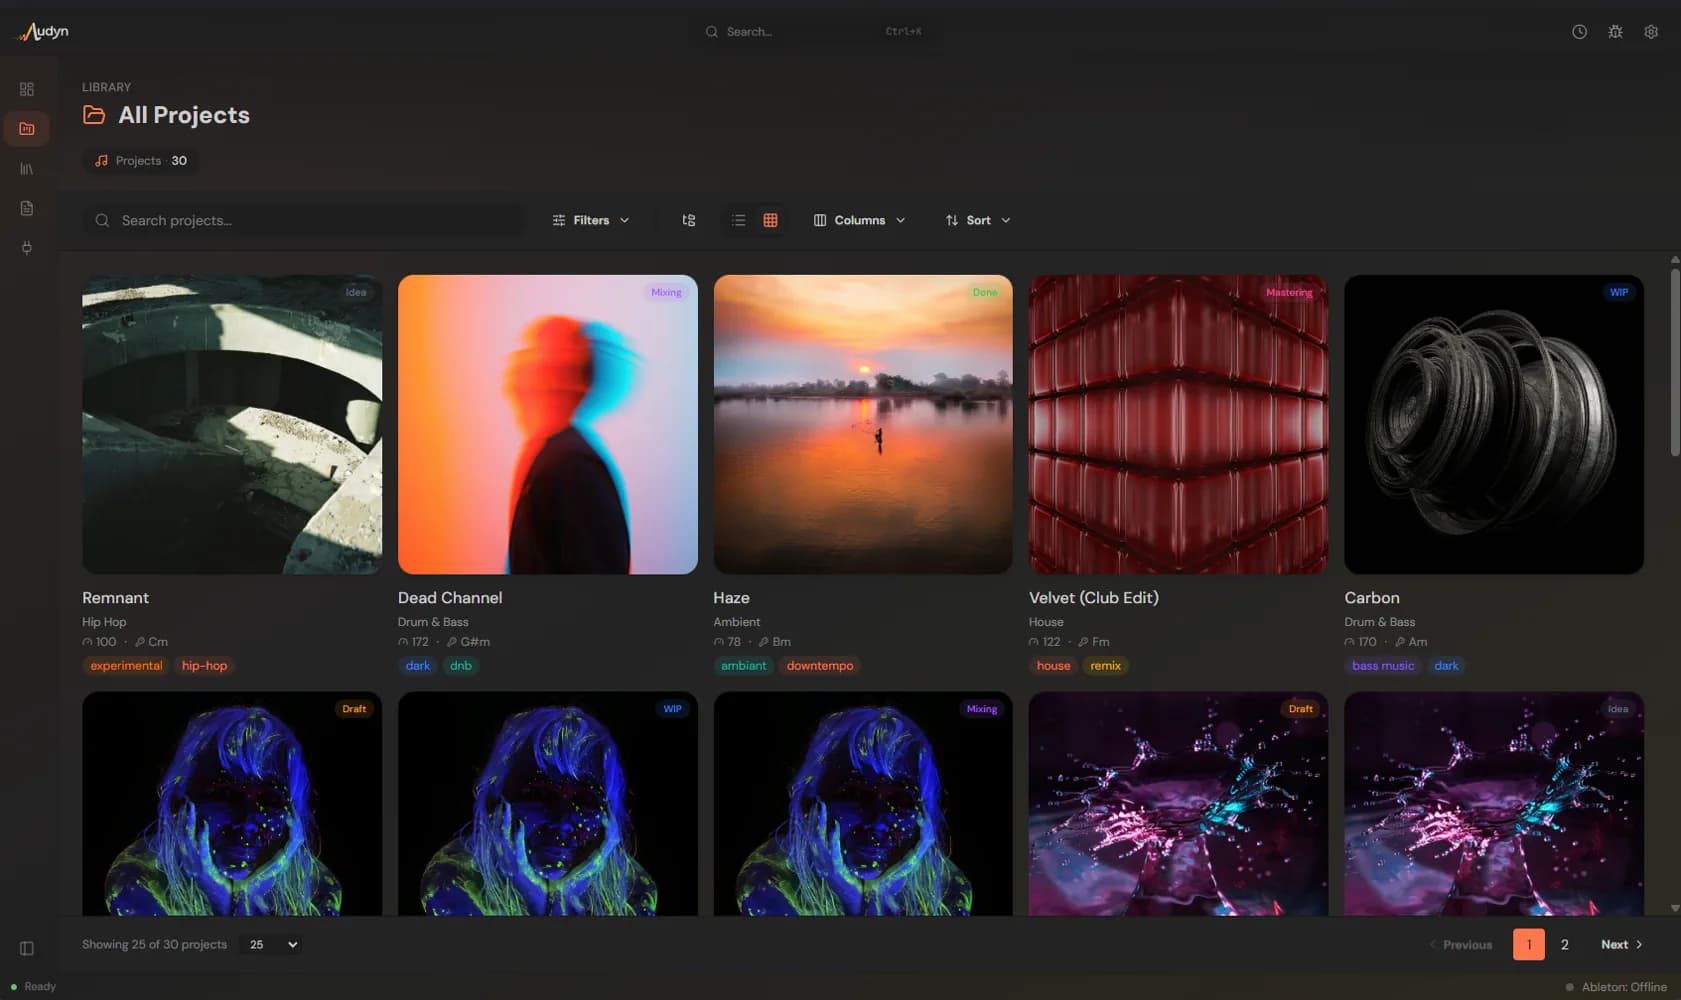Screen dimensions: 1681x1000
Task: Click the bug report icon
Action: pyautogui.click(x=1615, y=32)
